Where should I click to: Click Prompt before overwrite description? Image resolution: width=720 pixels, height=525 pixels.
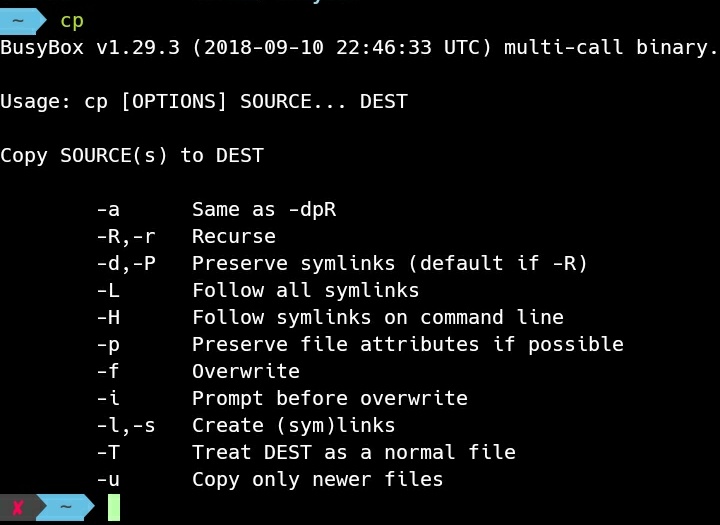pyautogui.click(x=330, y=398)
